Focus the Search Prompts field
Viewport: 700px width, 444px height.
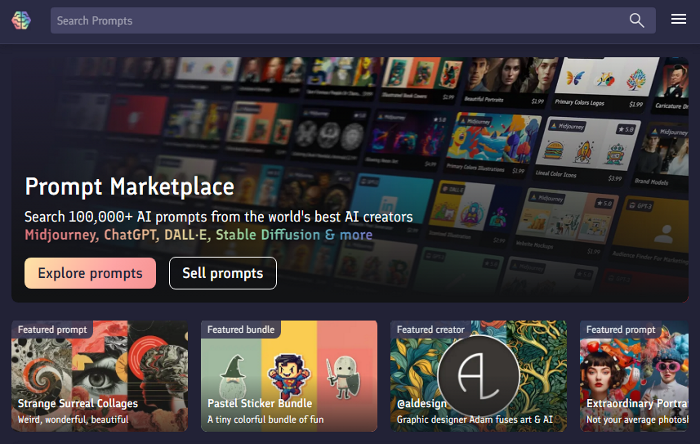353,21
